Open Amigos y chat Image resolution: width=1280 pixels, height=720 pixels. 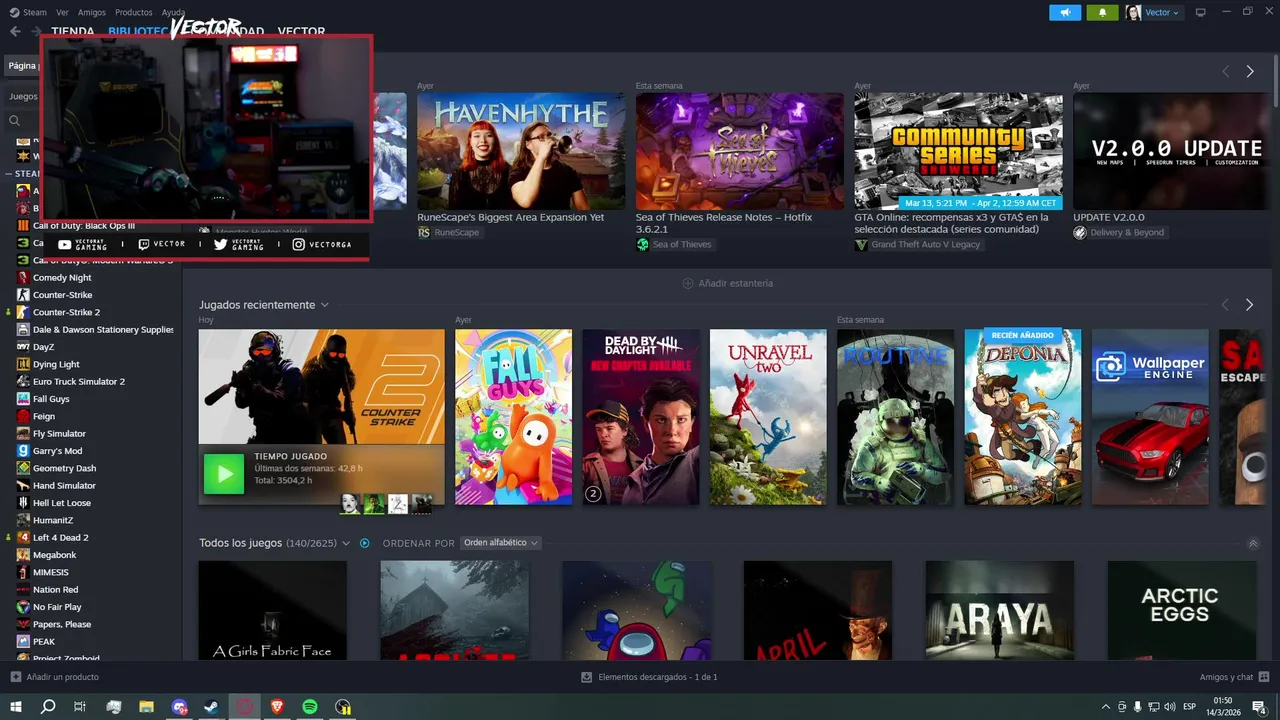click(x=1226, y=677)
